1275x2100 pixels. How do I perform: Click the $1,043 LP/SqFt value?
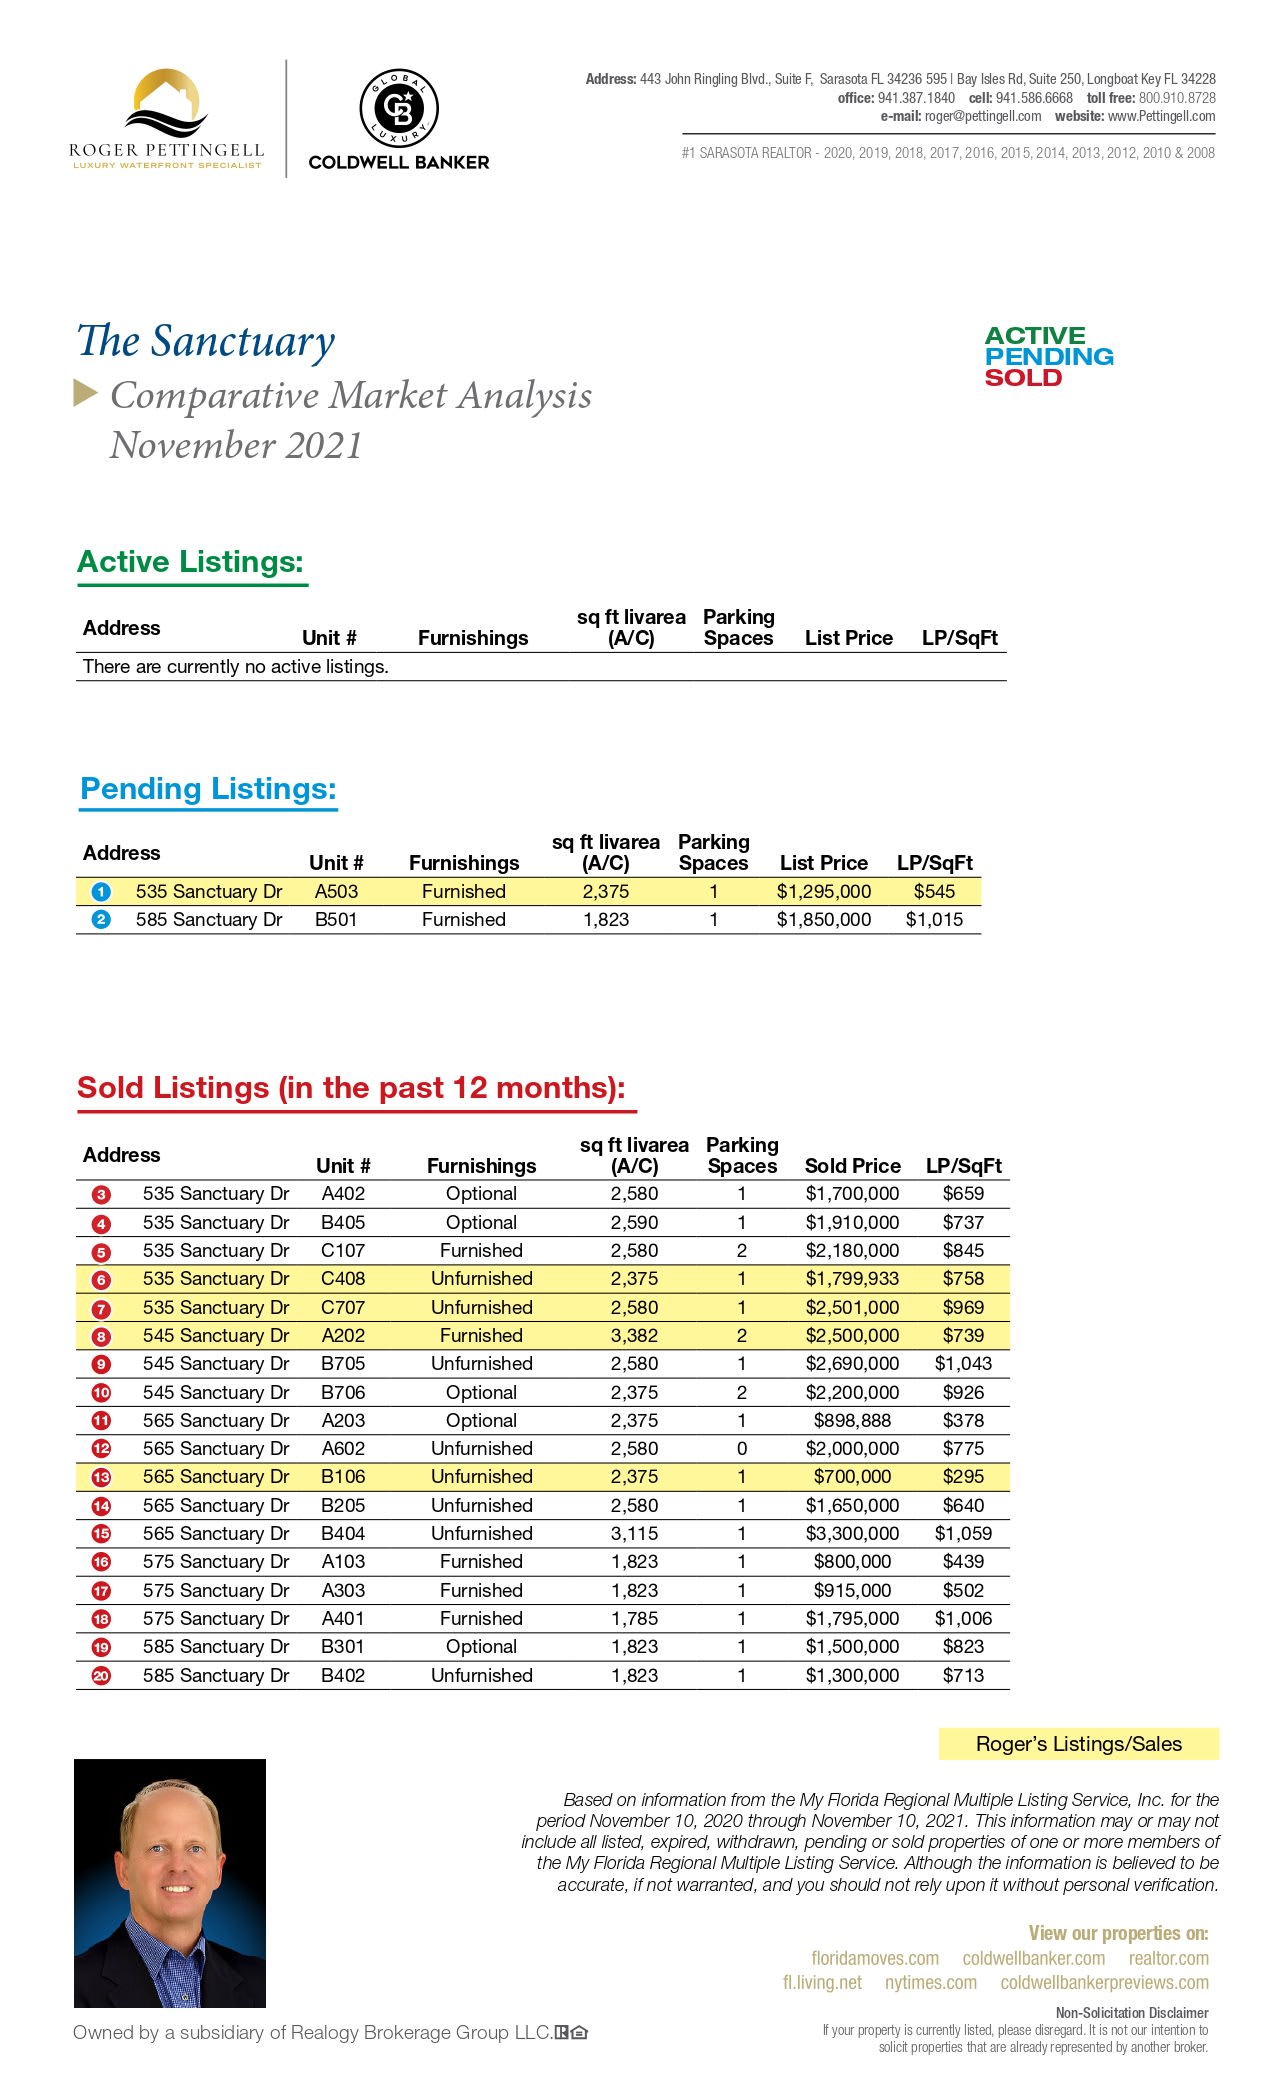click(963, 1364)
